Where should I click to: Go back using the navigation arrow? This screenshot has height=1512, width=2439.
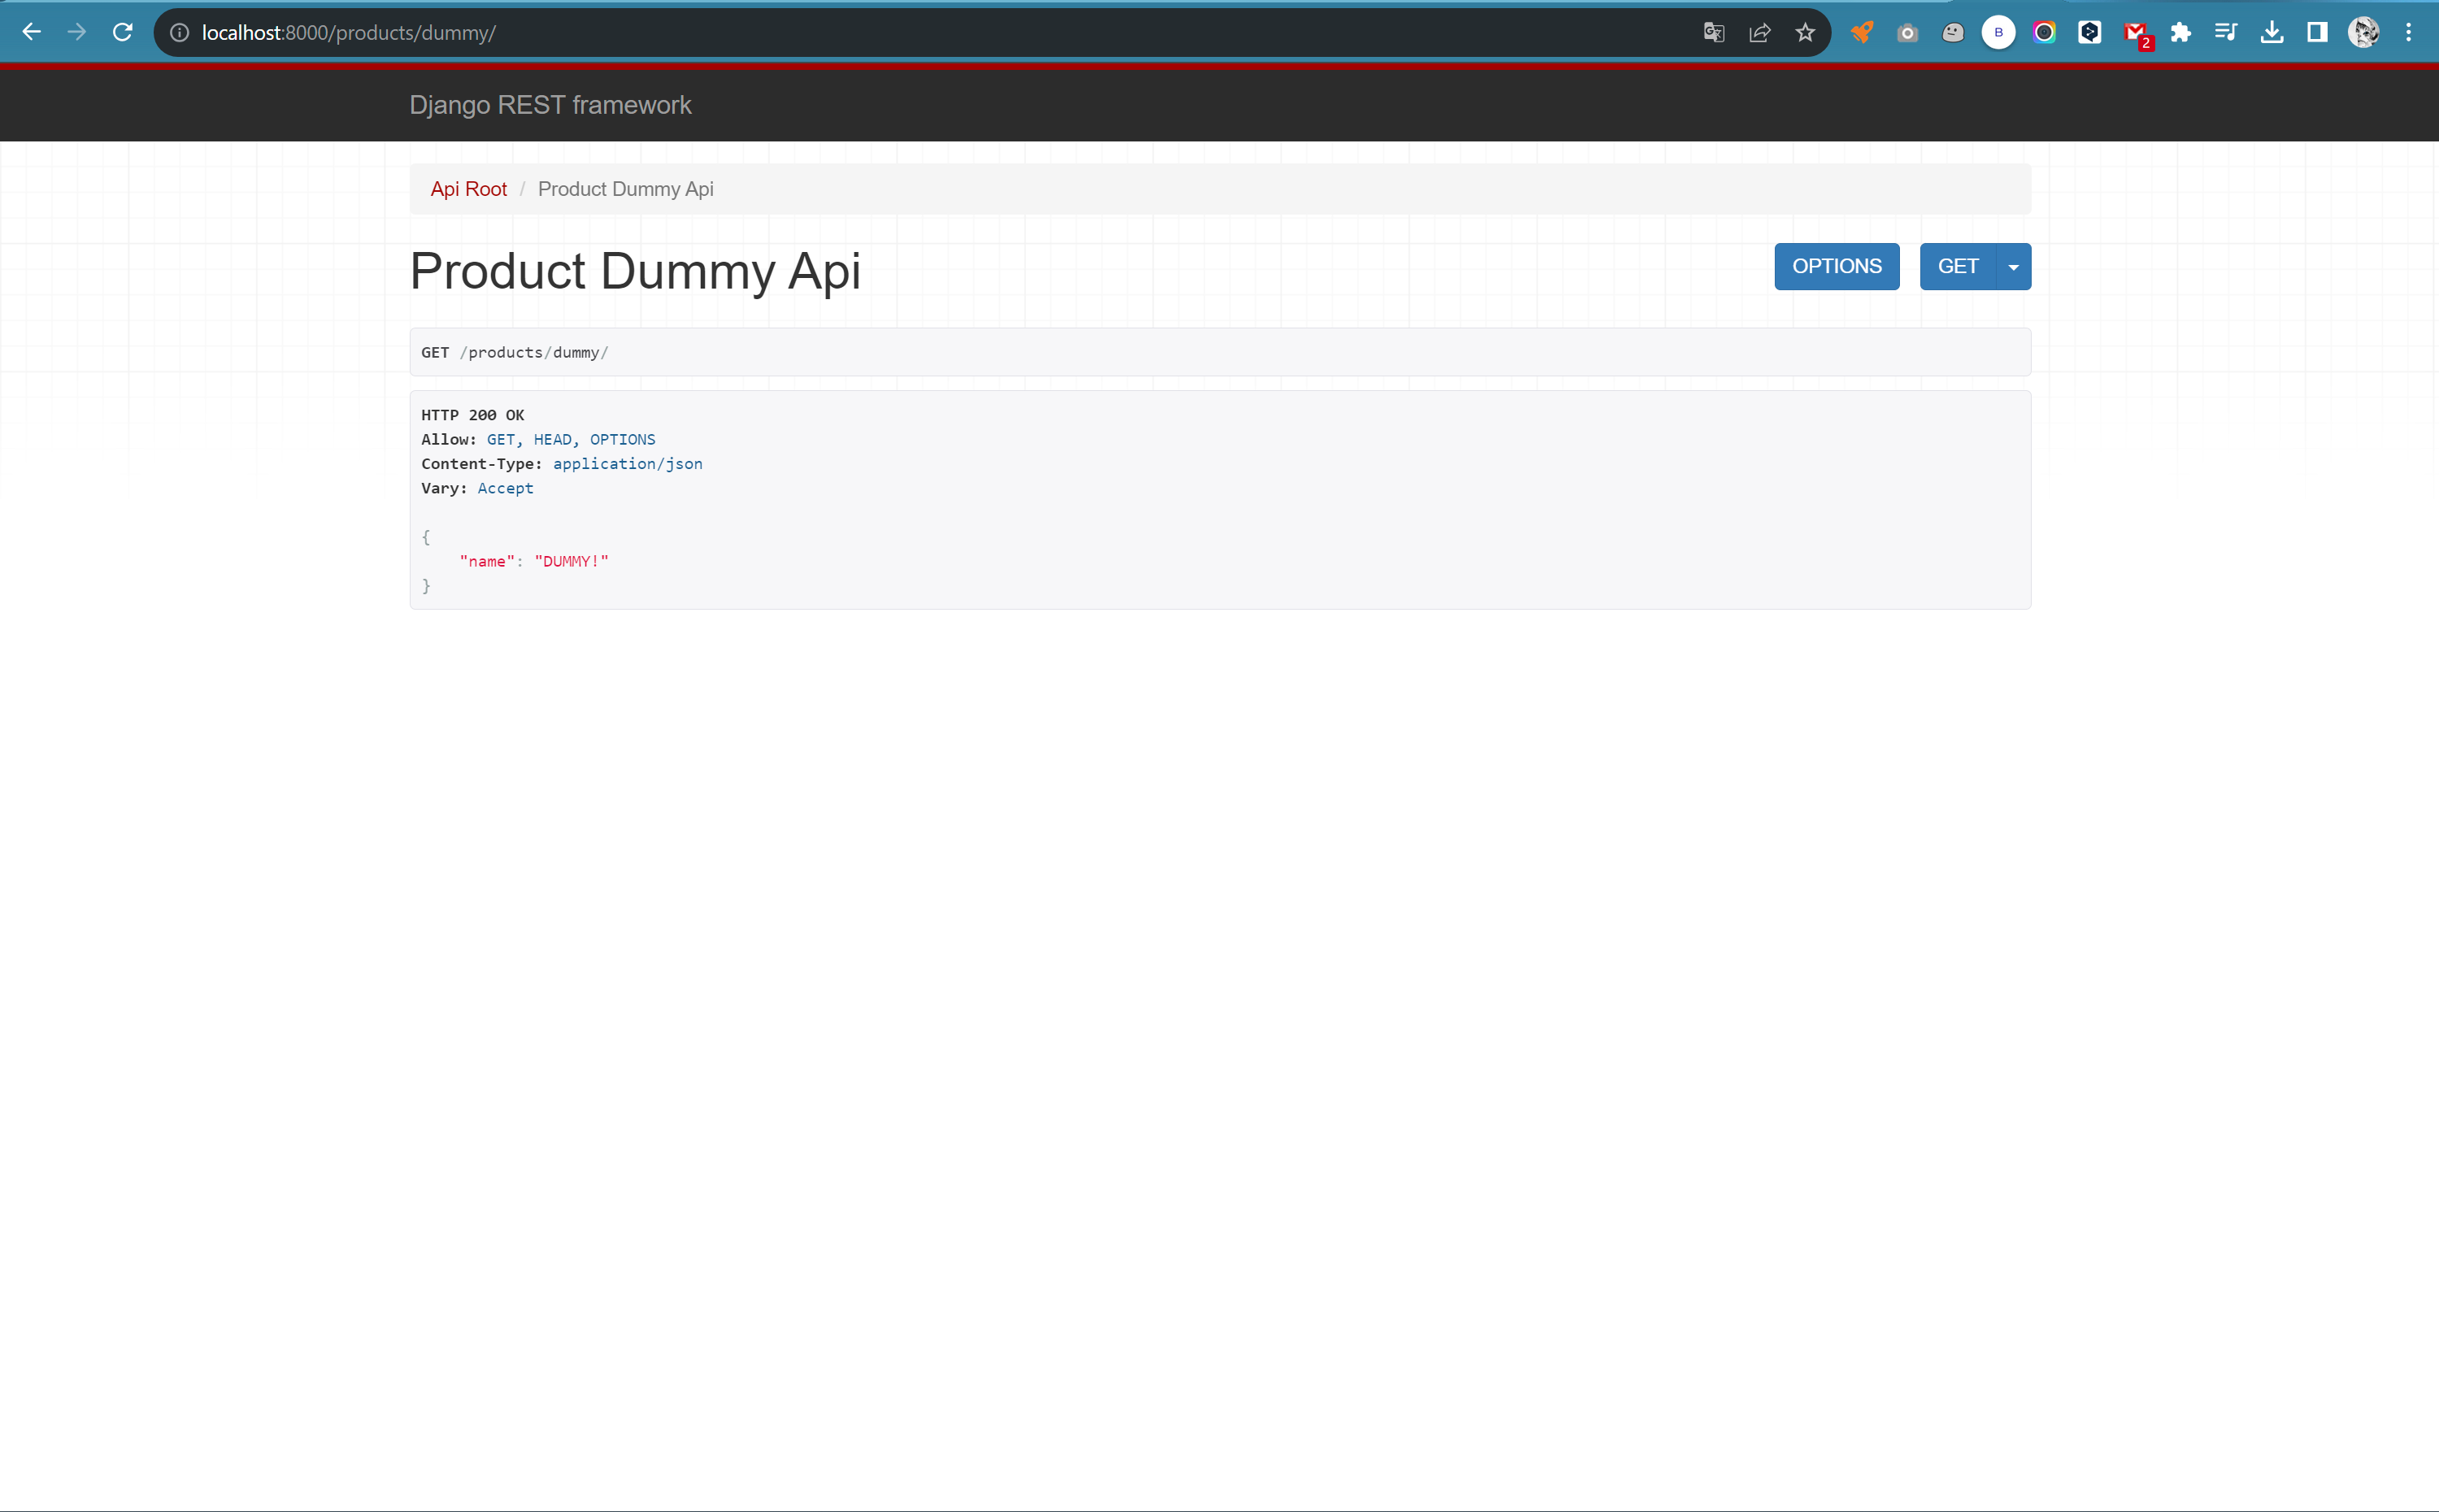point(32,31)
